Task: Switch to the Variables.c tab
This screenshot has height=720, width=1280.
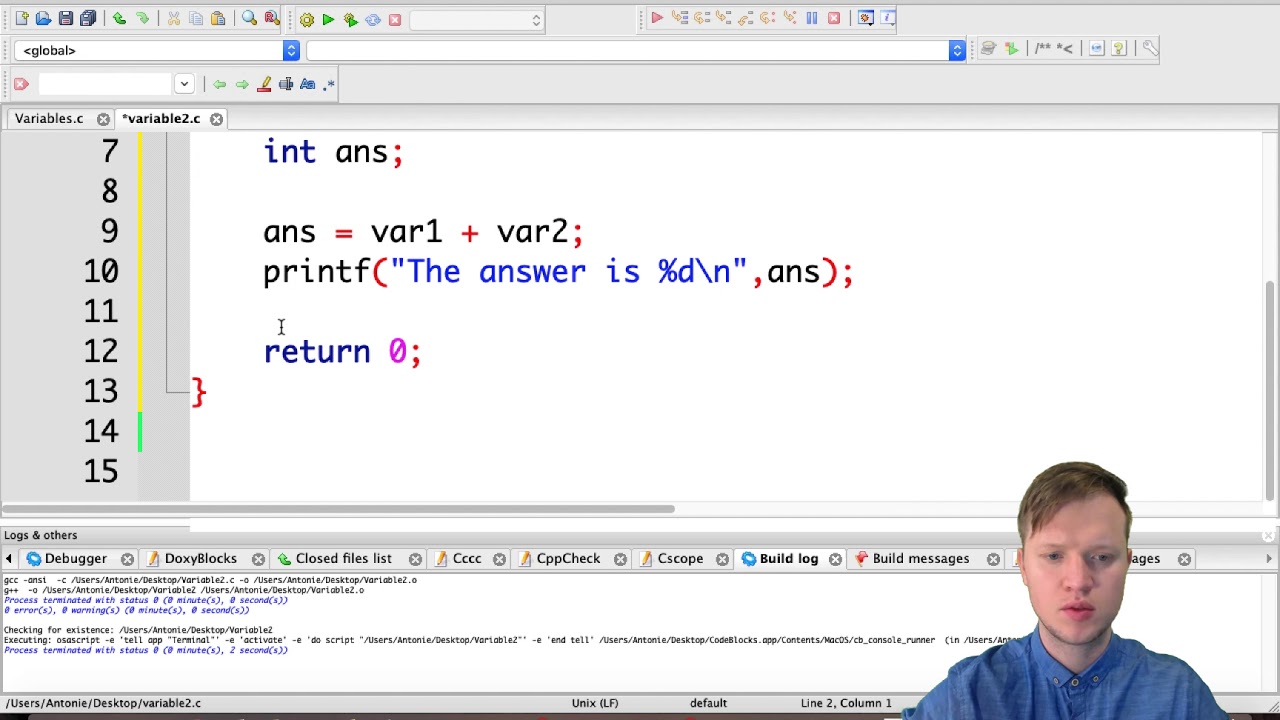Action: [49, 118]
